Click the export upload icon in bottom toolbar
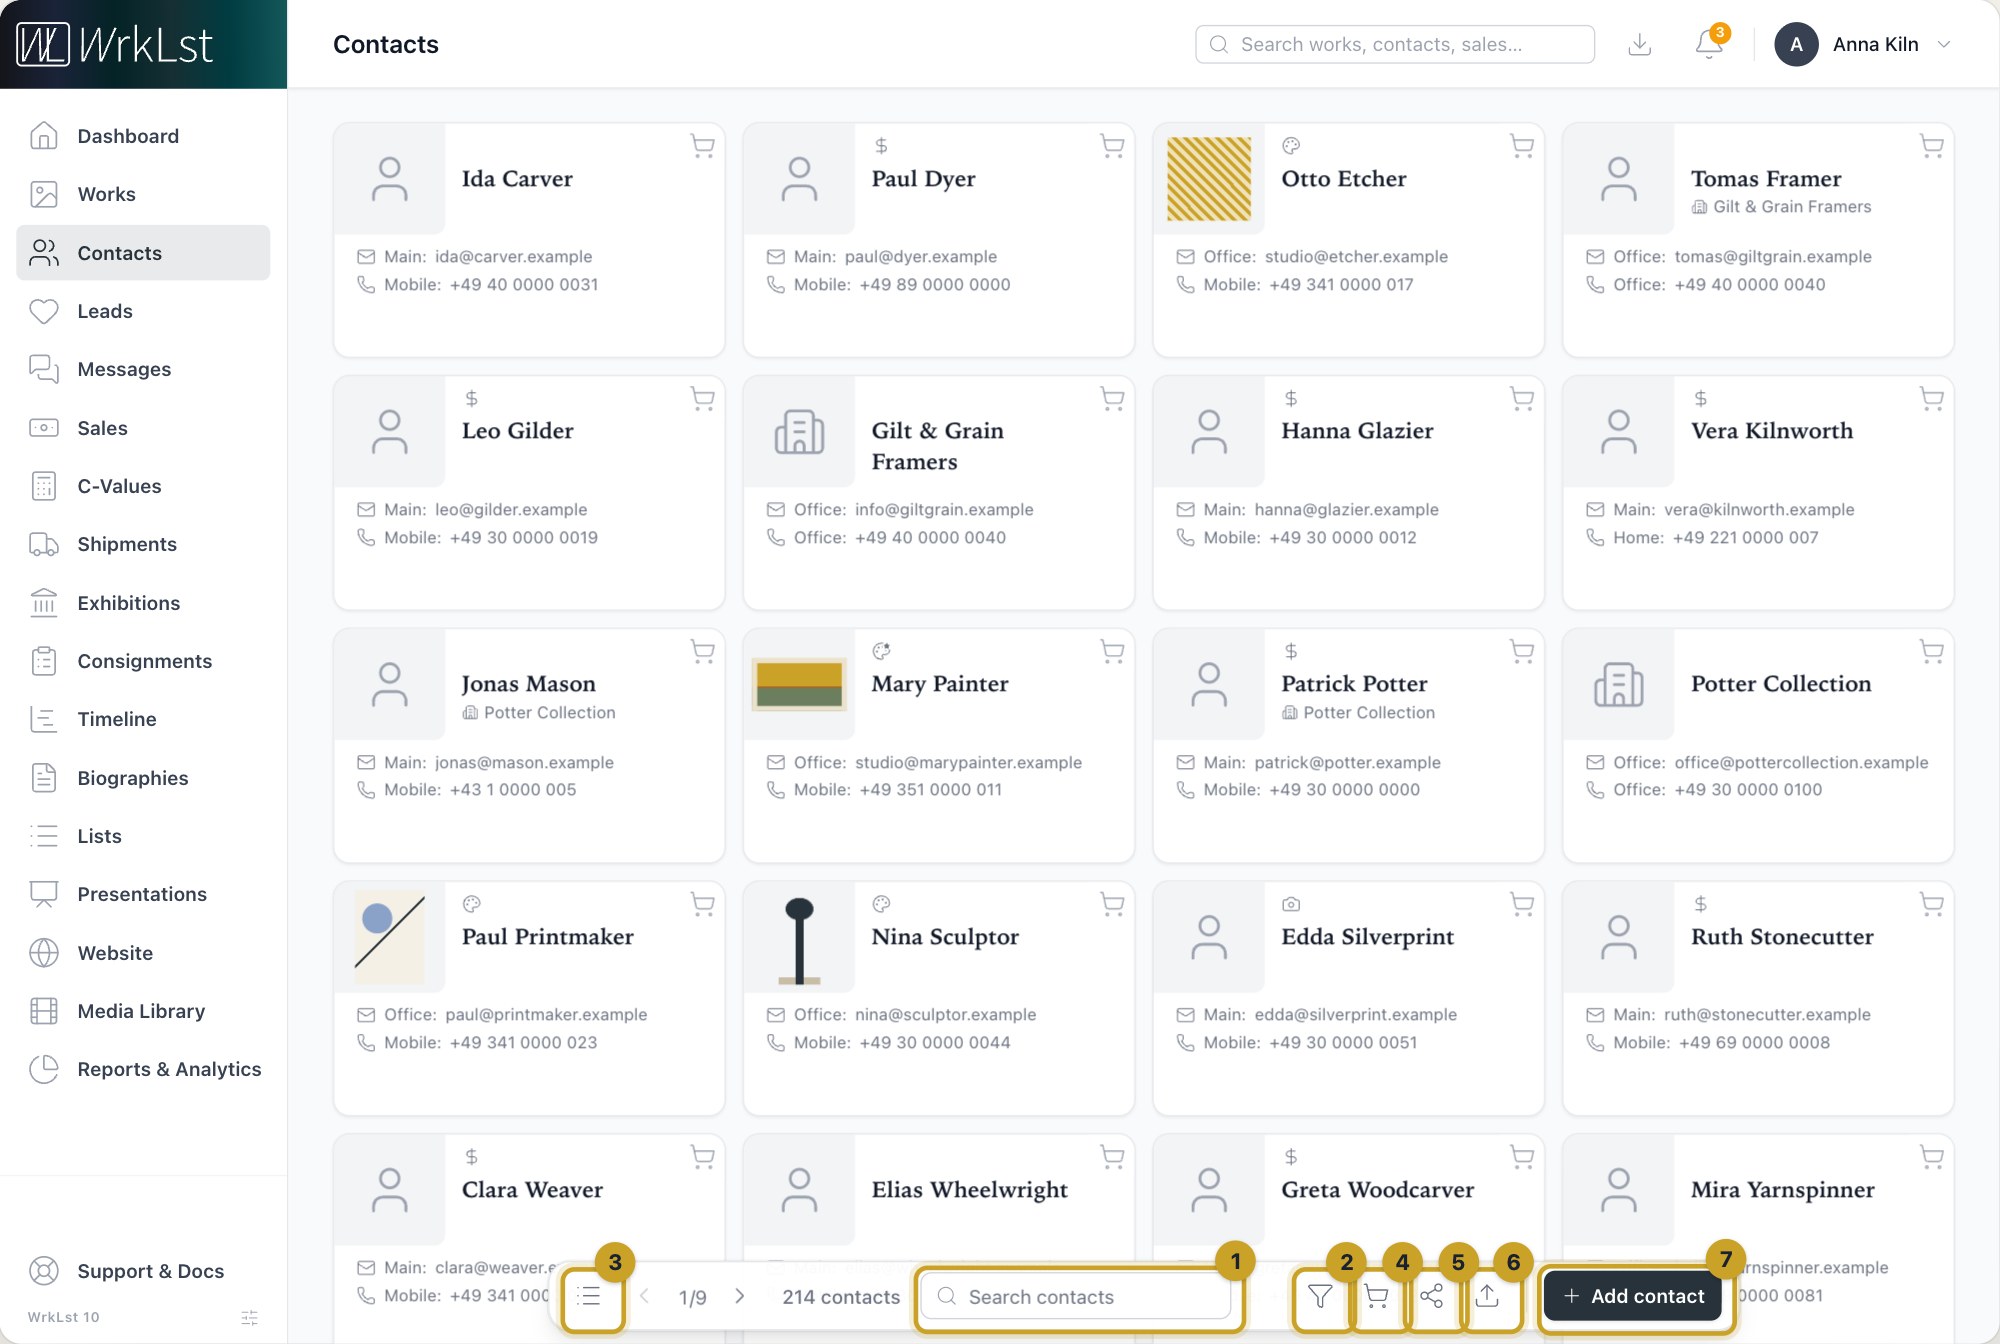The height and width of the screenshot is (1344, 2000). click(x=1488, y=1296)
